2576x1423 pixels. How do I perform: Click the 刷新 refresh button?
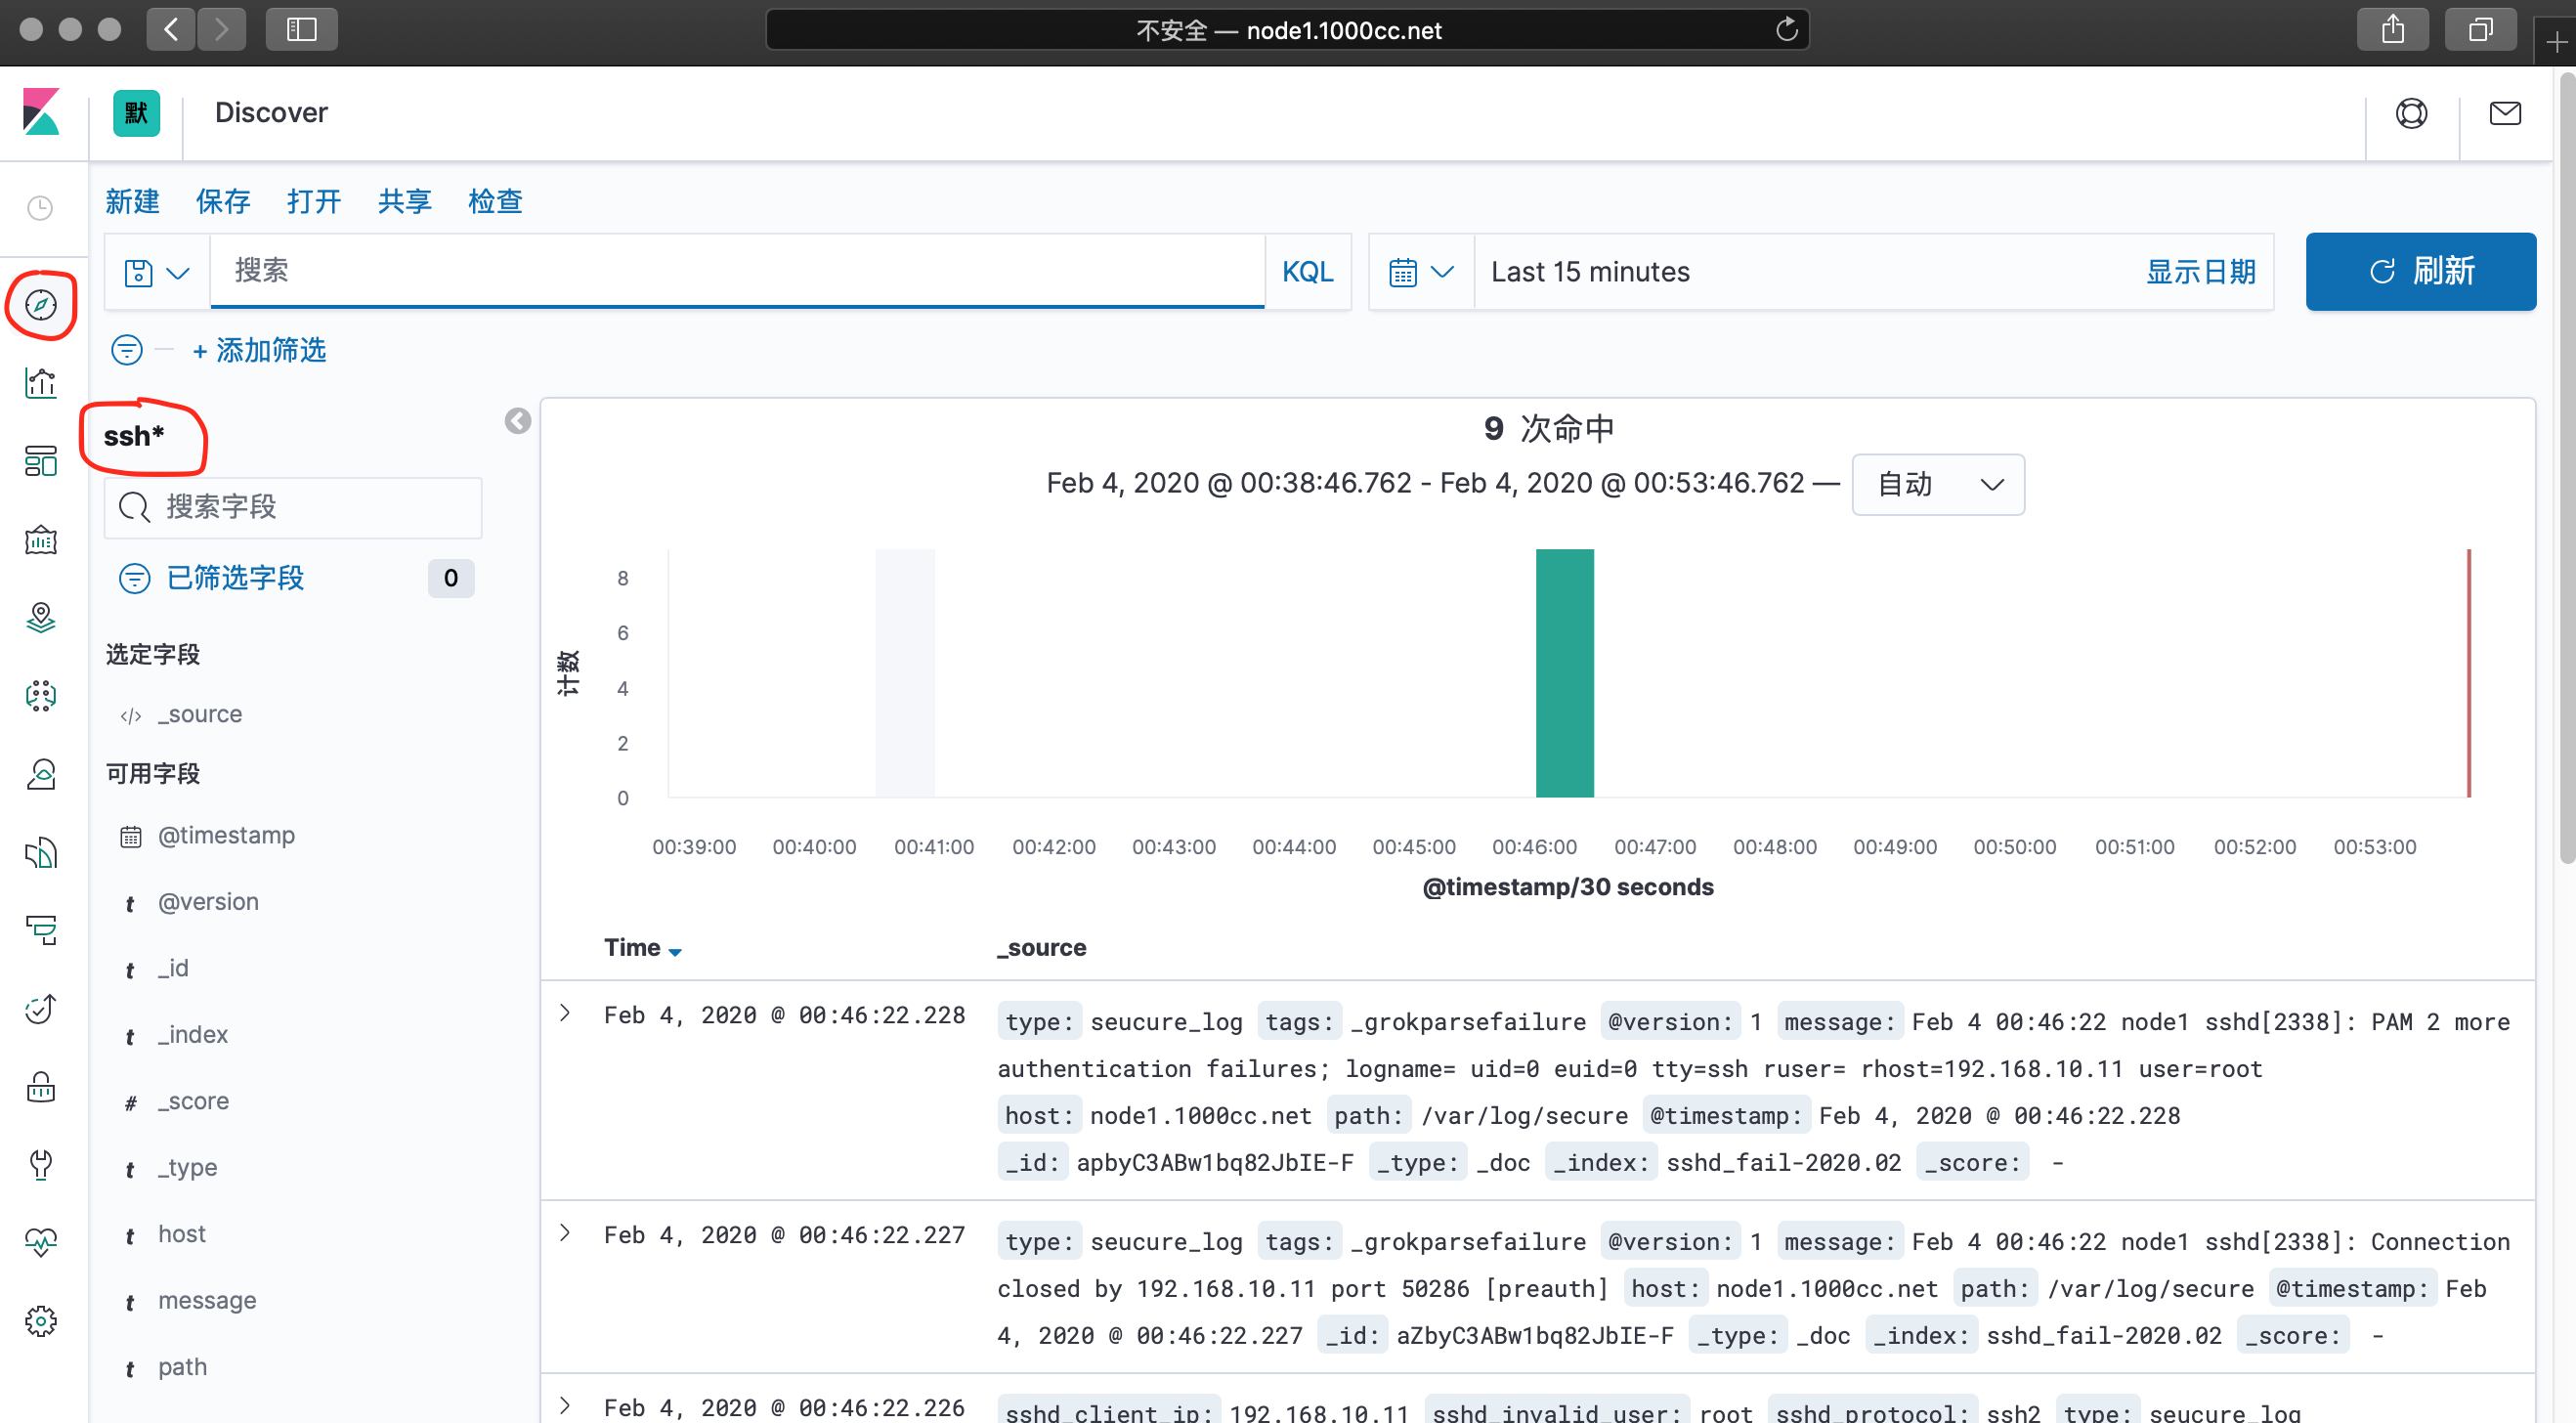pos(2420,272)
